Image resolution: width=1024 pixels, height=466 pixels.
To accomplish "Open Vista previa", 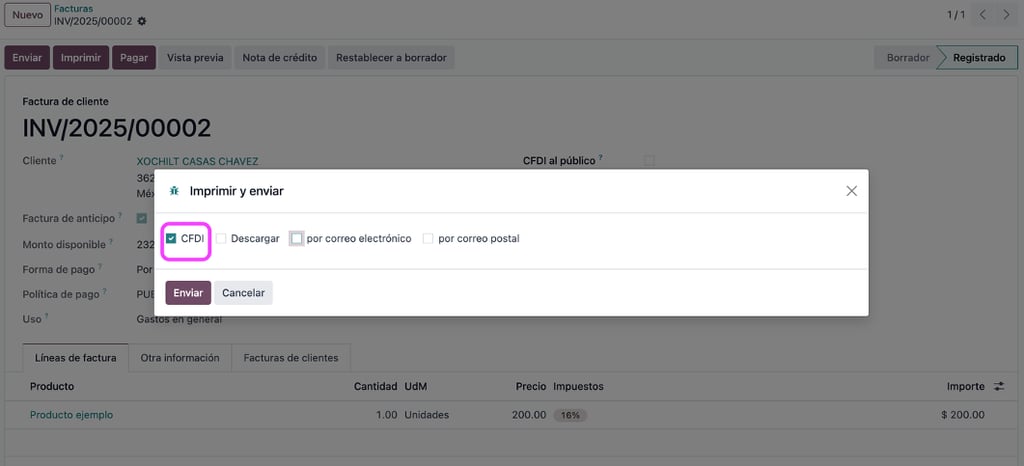I will (195, 57).
